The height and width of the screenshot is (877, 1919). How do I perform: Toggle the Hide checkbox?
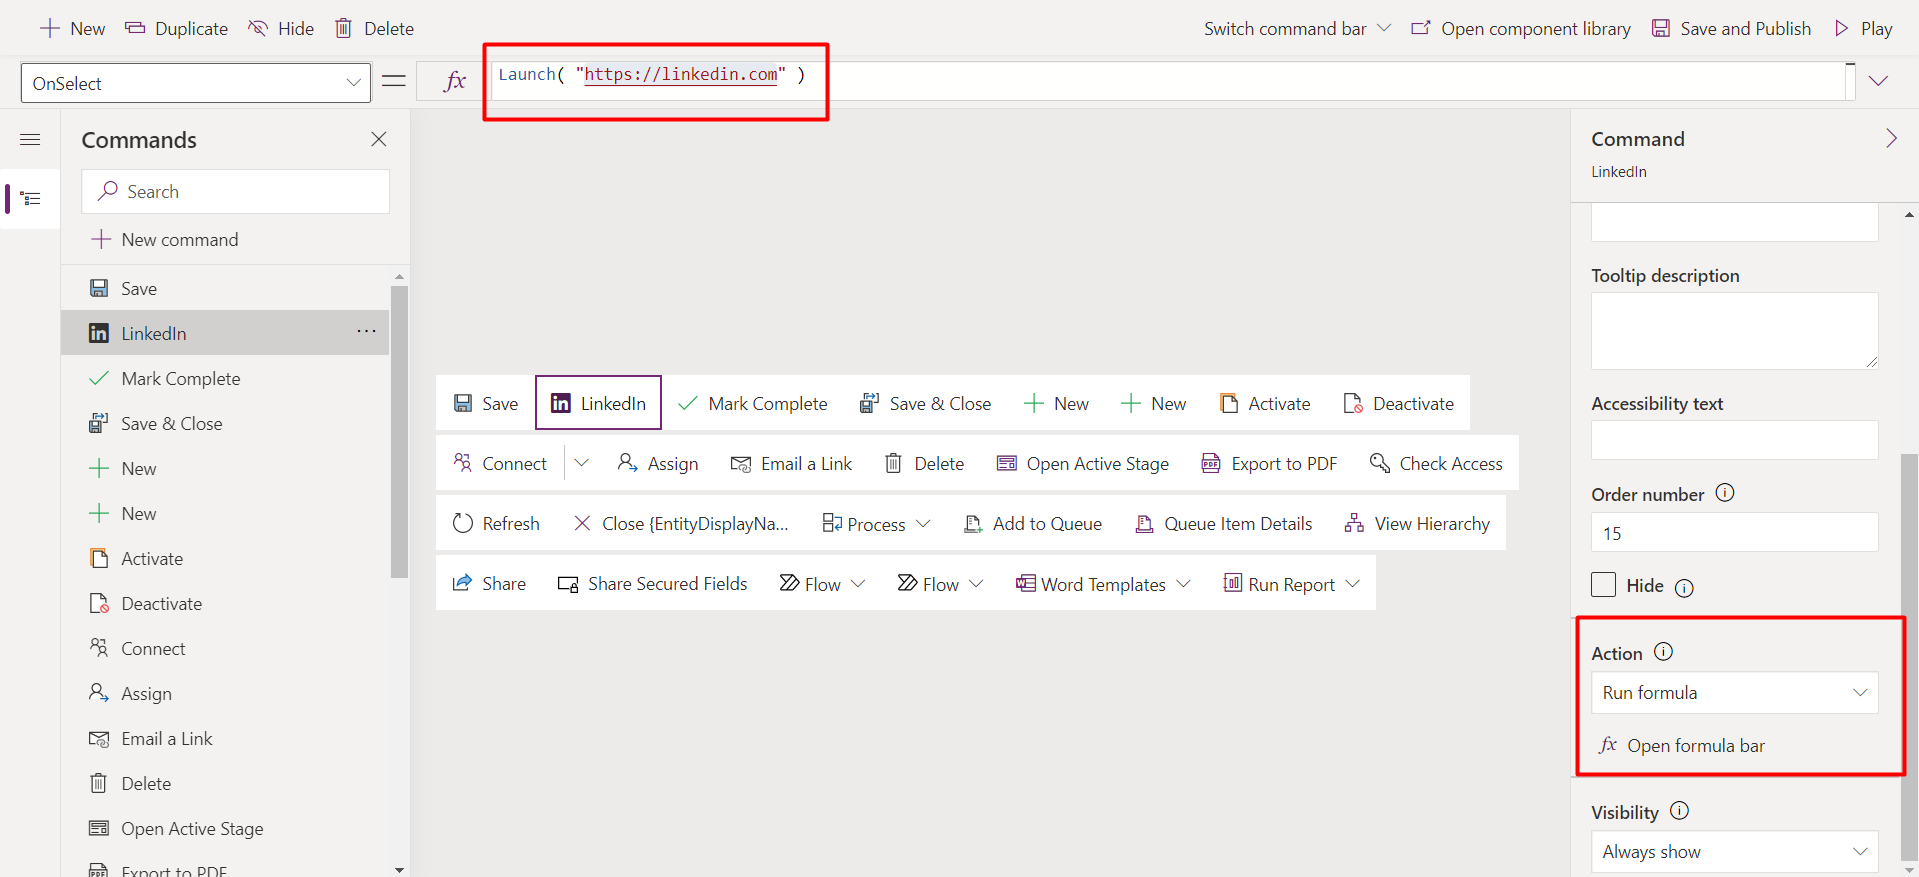[x=1603, y=585]
